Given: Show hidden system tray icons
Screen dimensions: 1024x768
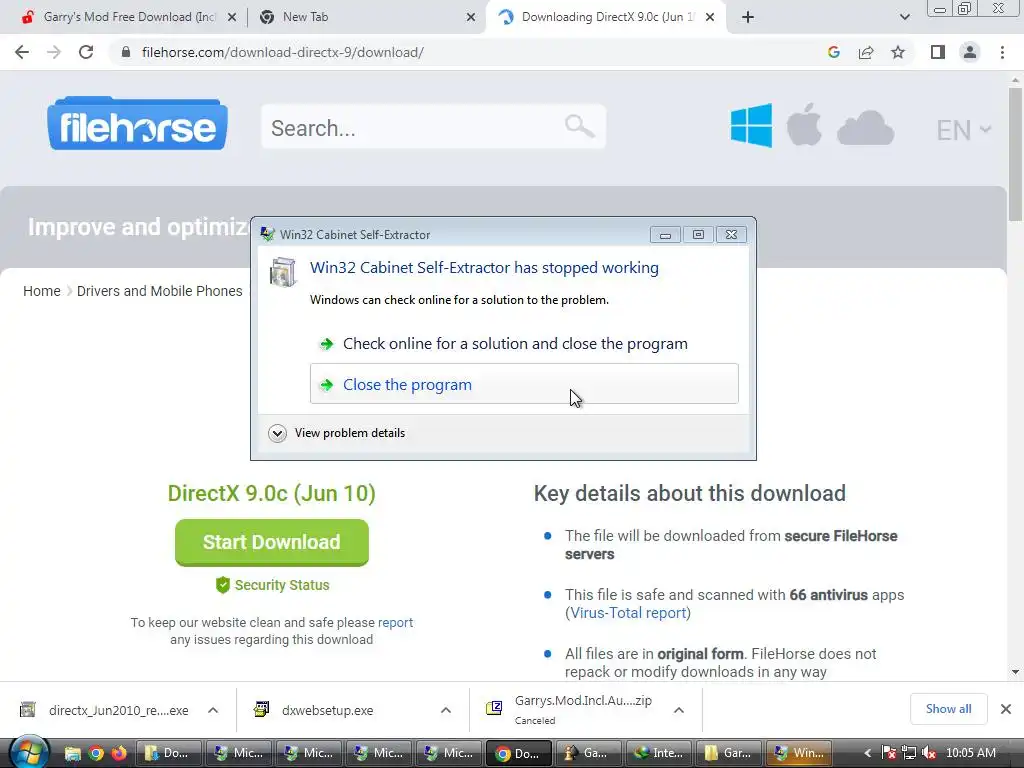Looking at the screenshot, I should (x=867, y=753).
